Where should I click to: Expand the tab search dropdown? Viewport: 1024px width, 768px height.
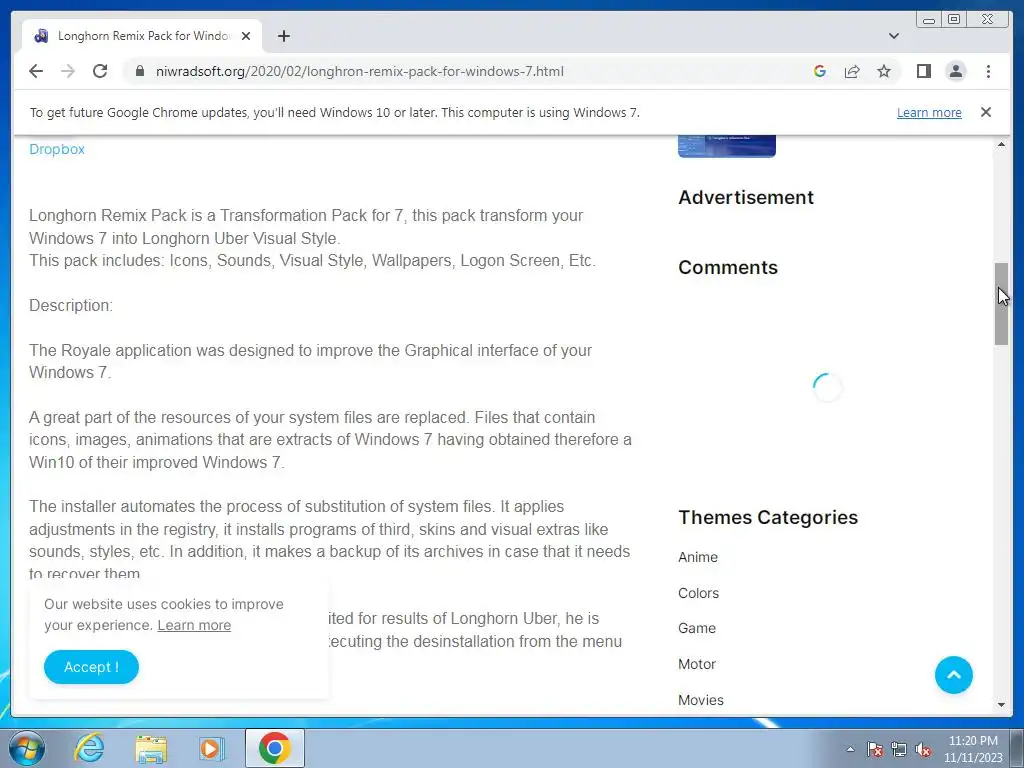[x=894, y=36]
